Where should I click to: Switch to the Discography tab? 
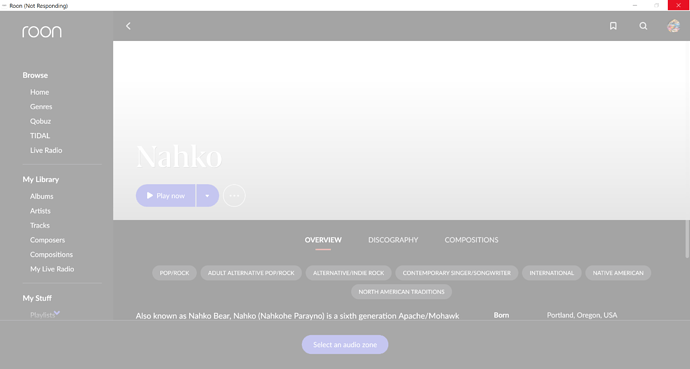tap(393, 240)
